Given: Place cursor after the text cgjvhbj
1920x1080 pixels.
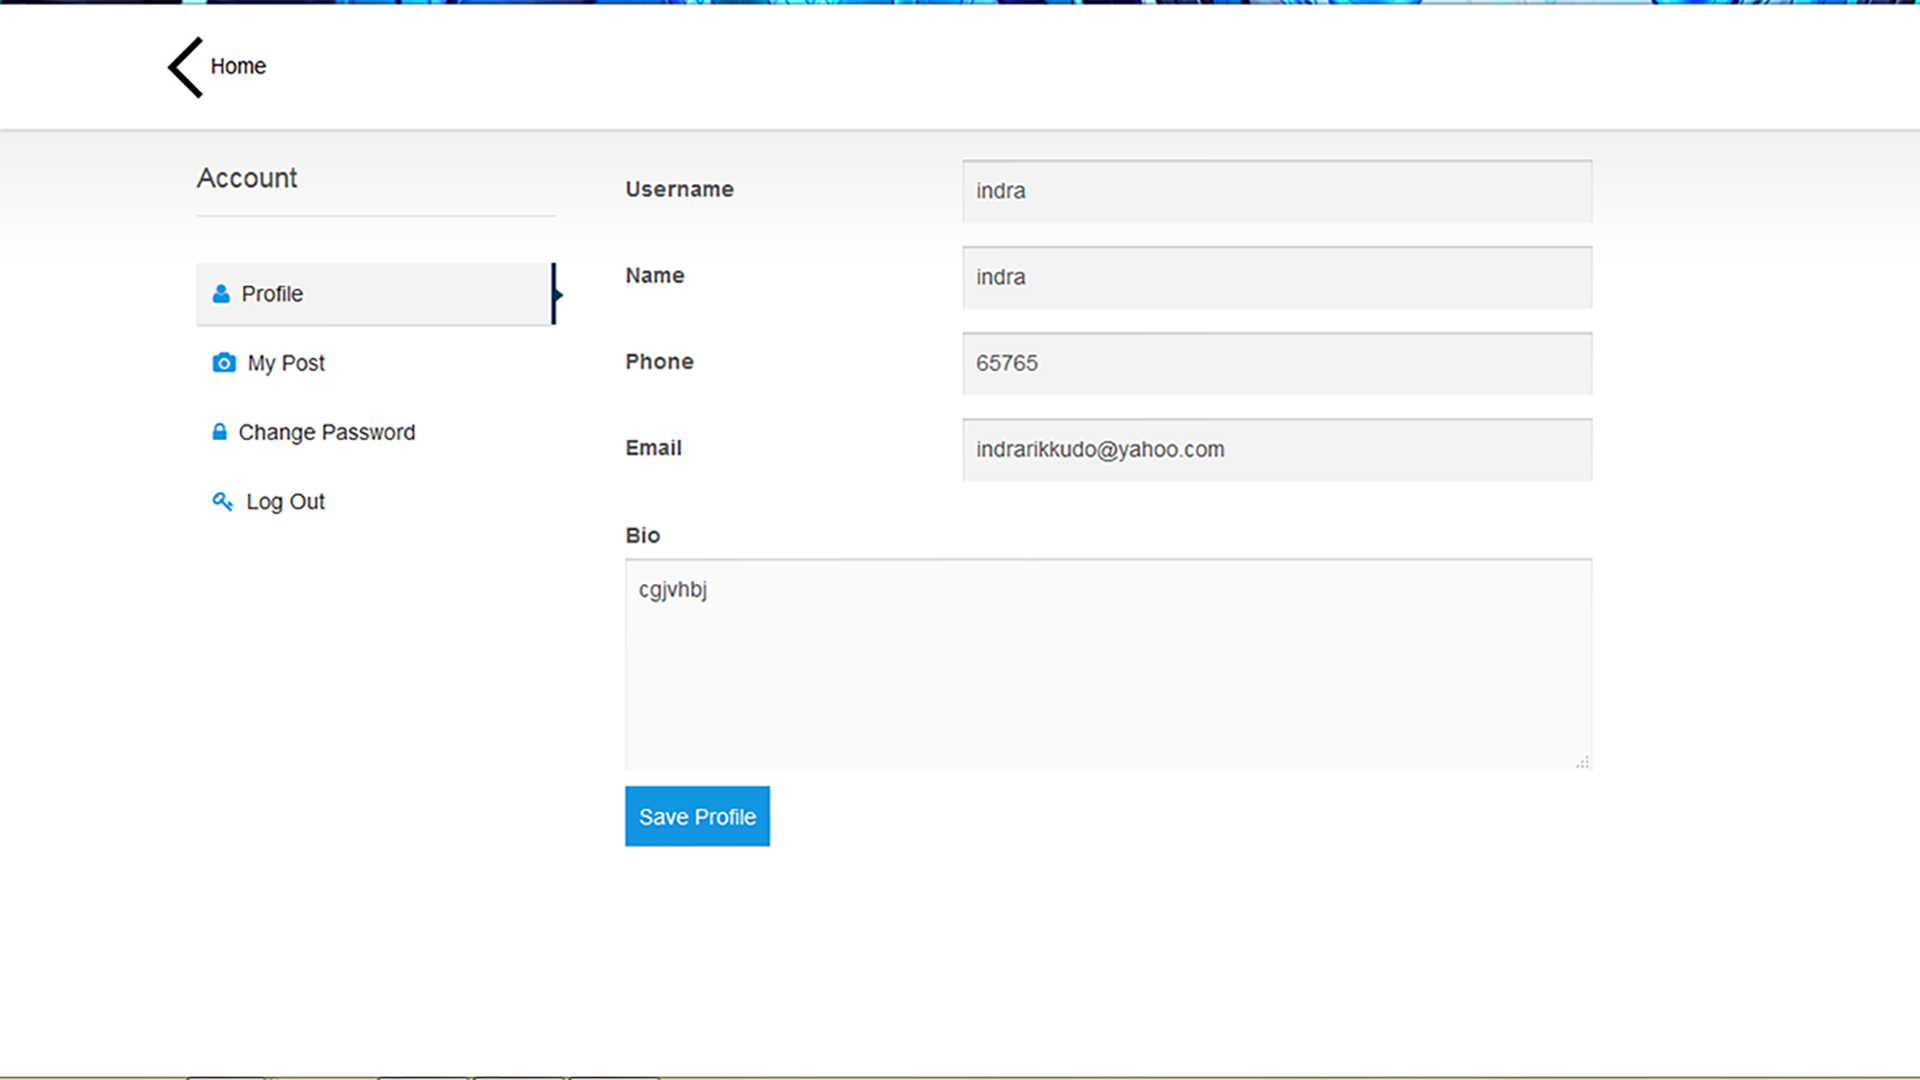Looking at the screenshot, I should (708, 590).
